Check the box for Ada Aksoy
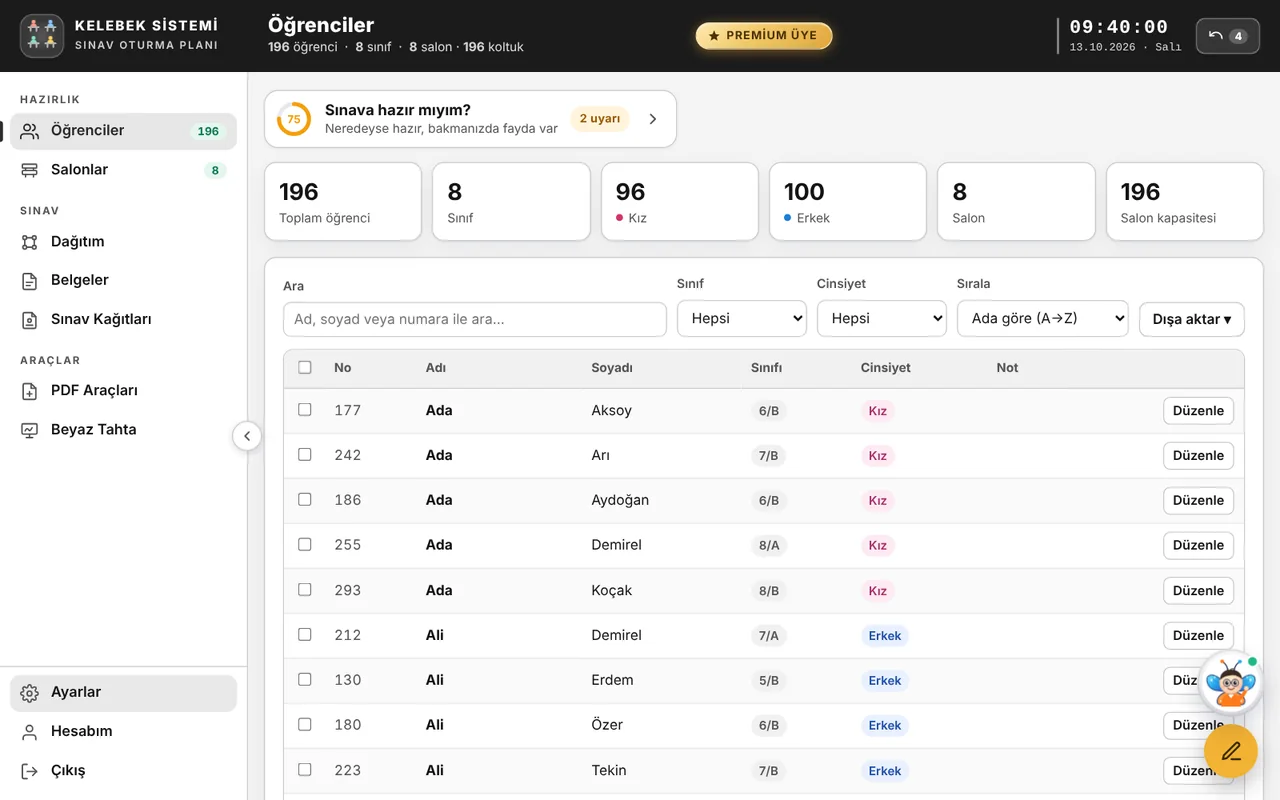The height and width of the screenshot is (800, 1280). click(x=305, y=410)
